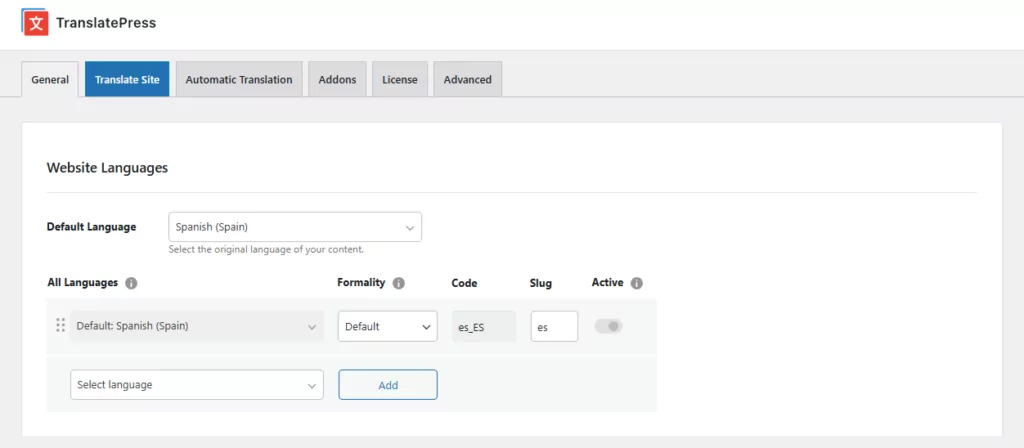
Task: Click info icon next to All Languages
Action: click(131, 283)
